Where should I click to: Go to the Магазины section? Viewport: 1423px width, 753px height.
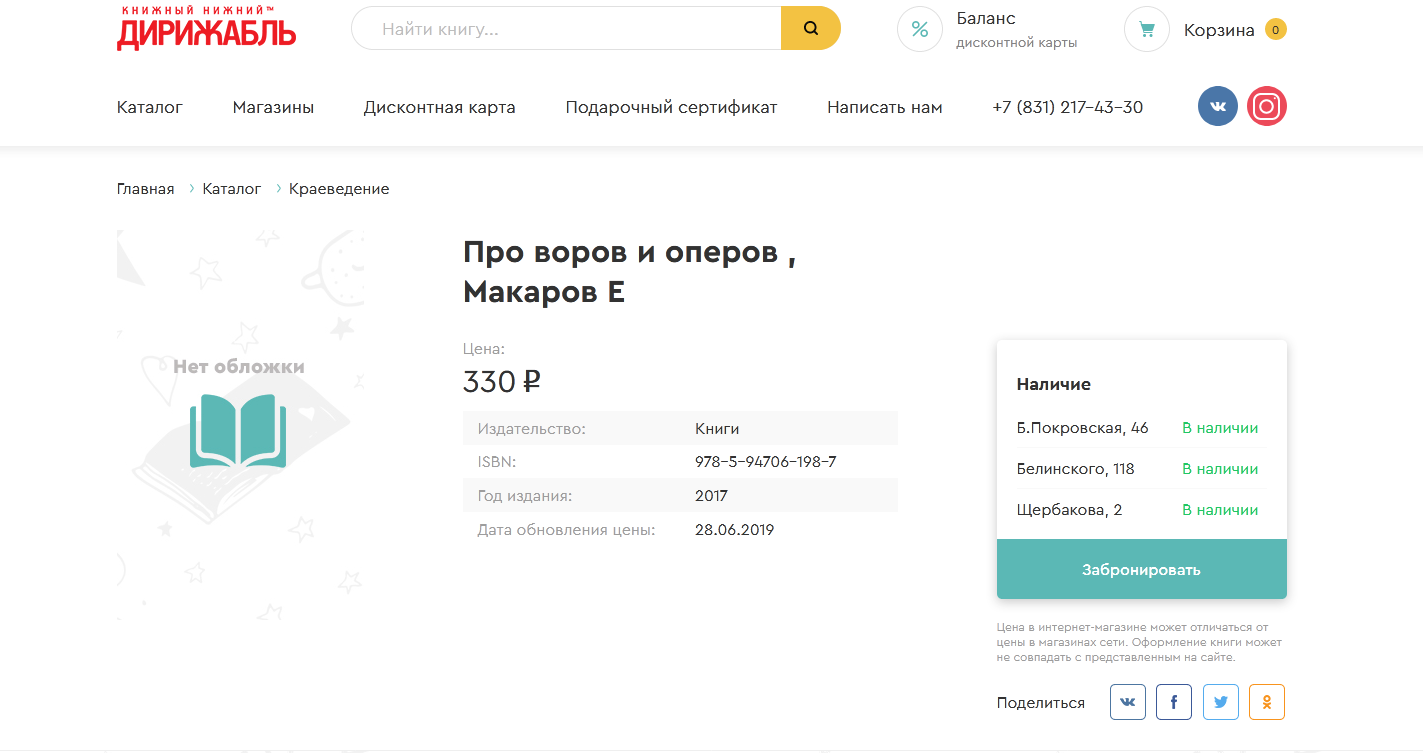[x=273, y=108]
